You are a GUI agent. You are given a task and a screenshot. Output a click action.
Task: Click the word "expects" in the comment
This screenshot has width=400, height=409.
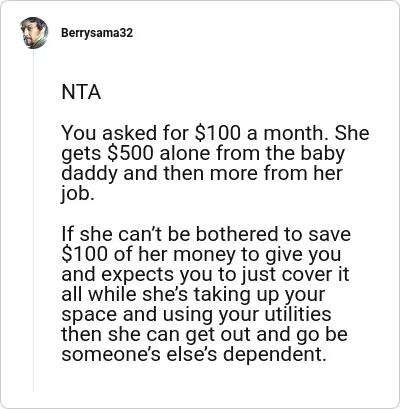click(x=137, y=275)
